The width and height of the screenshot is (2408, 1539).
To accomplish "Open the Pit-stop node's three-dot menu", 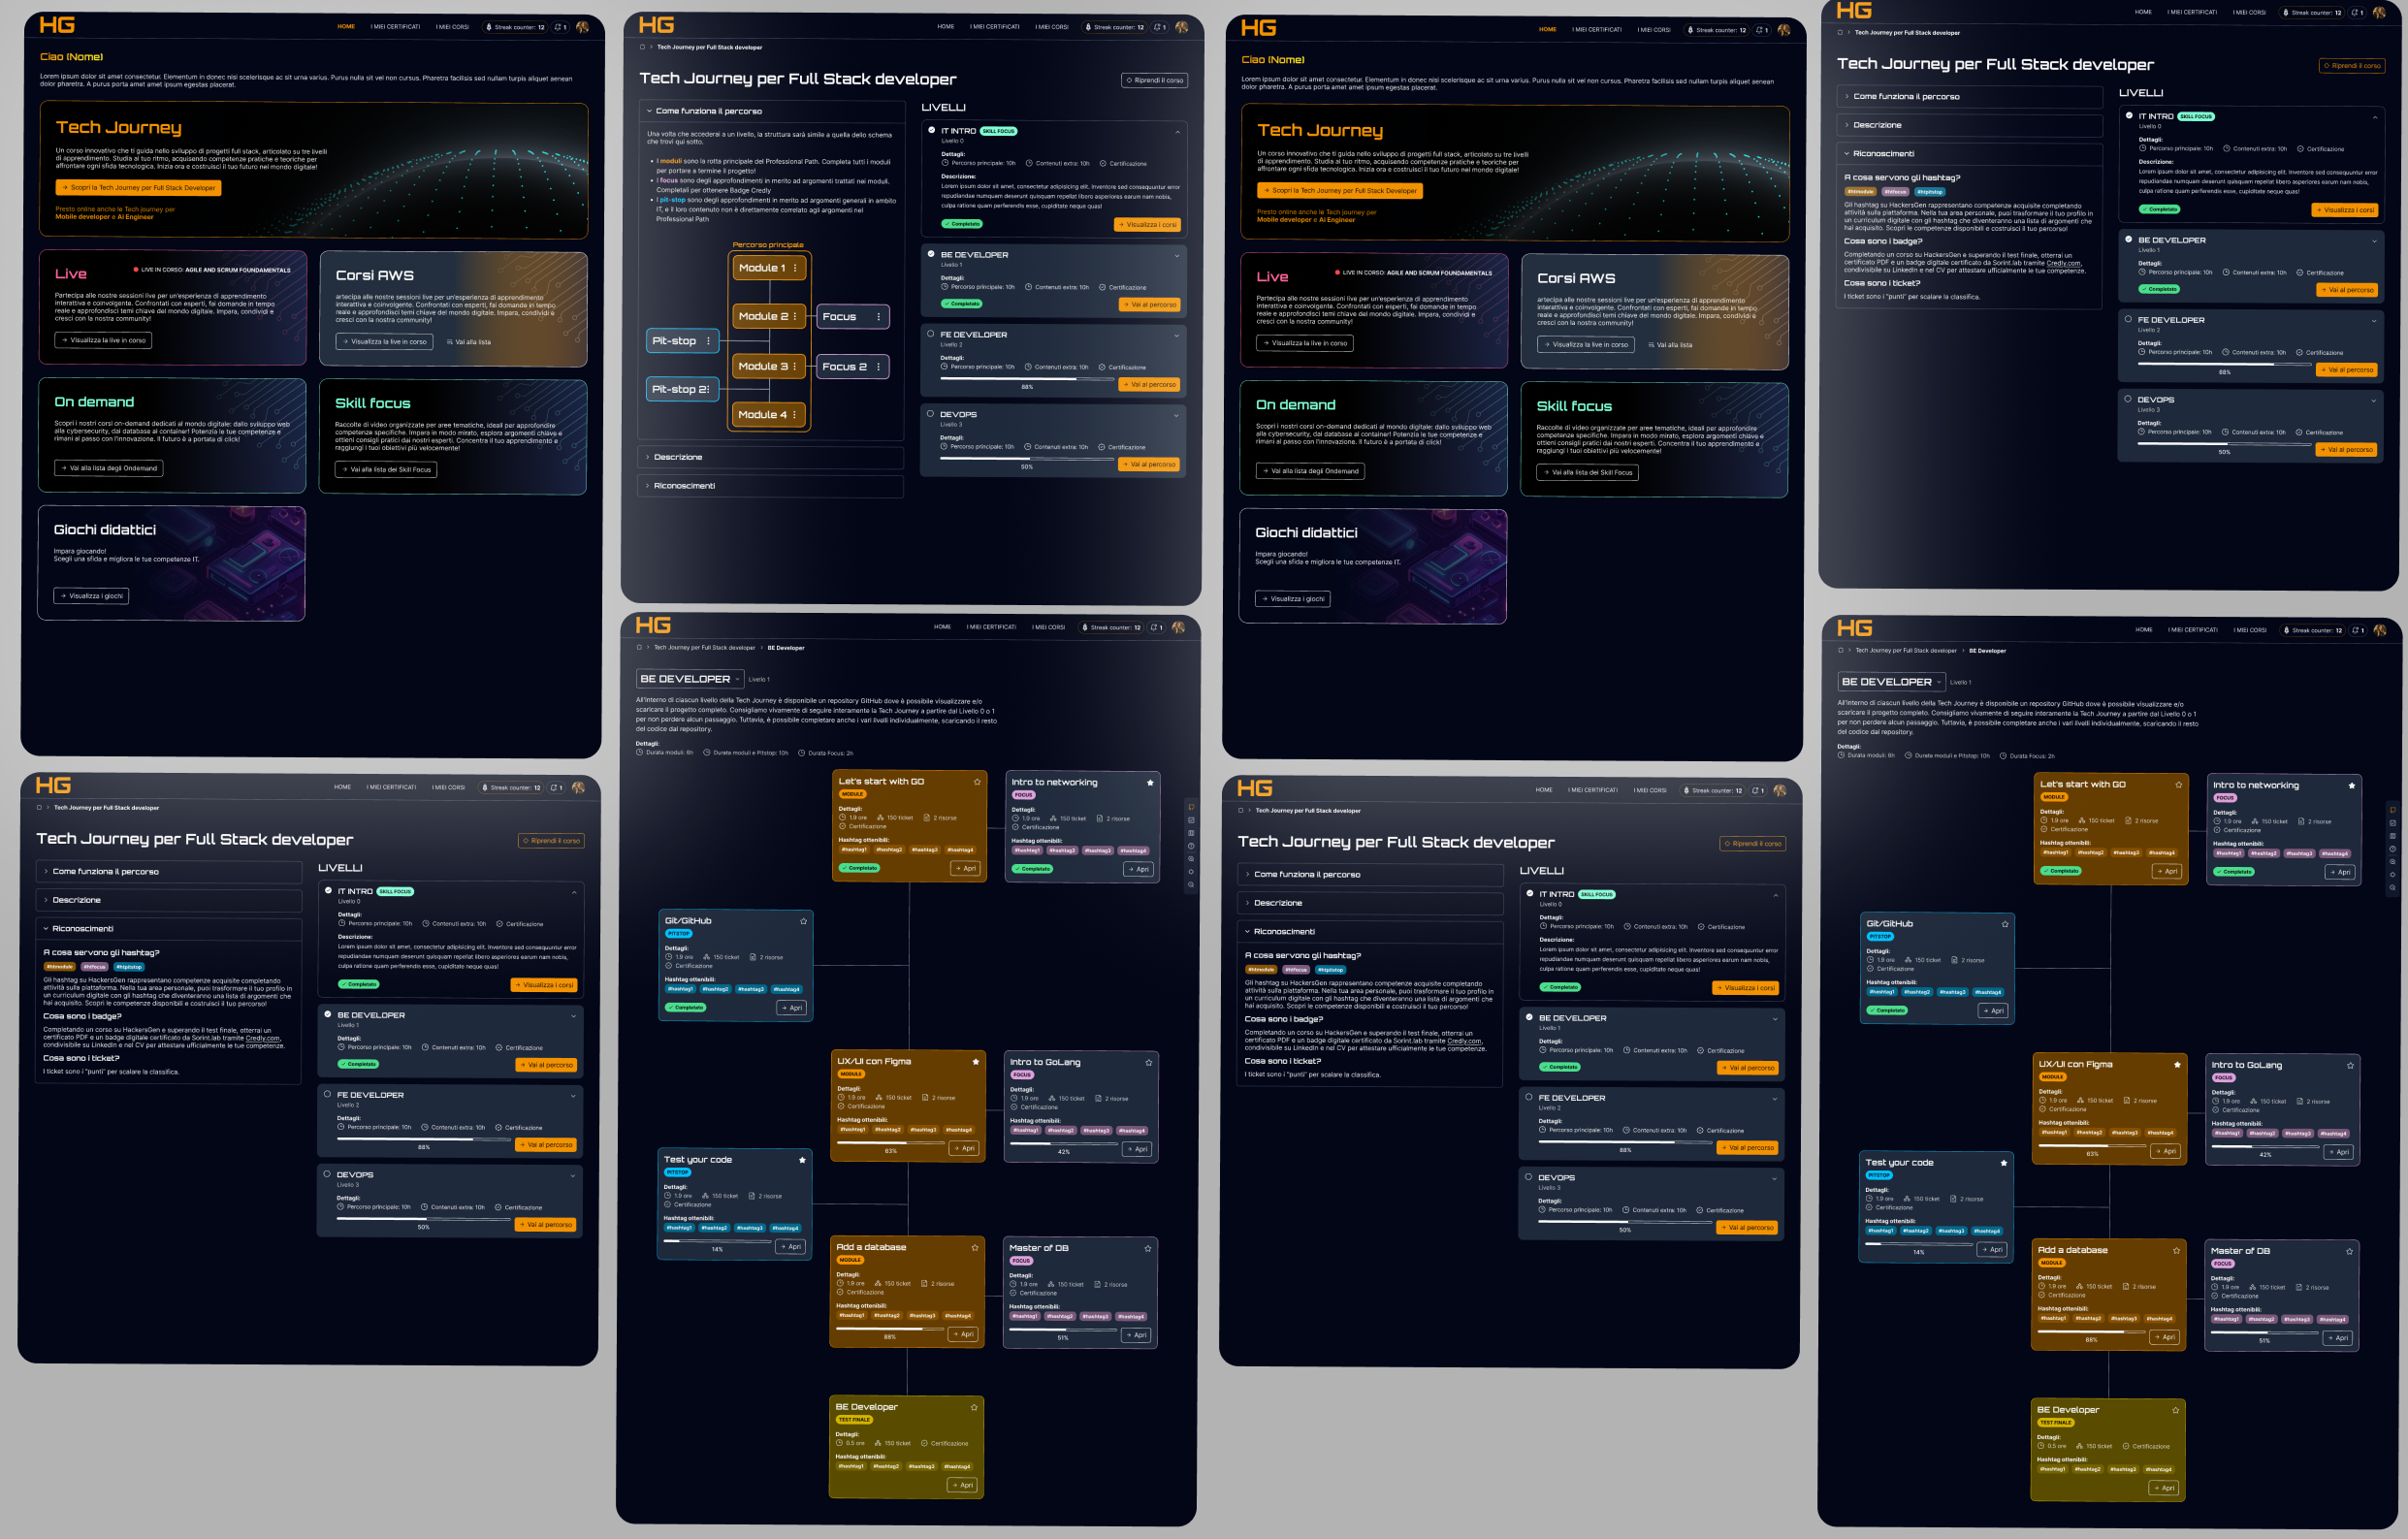I will point(708,341).
